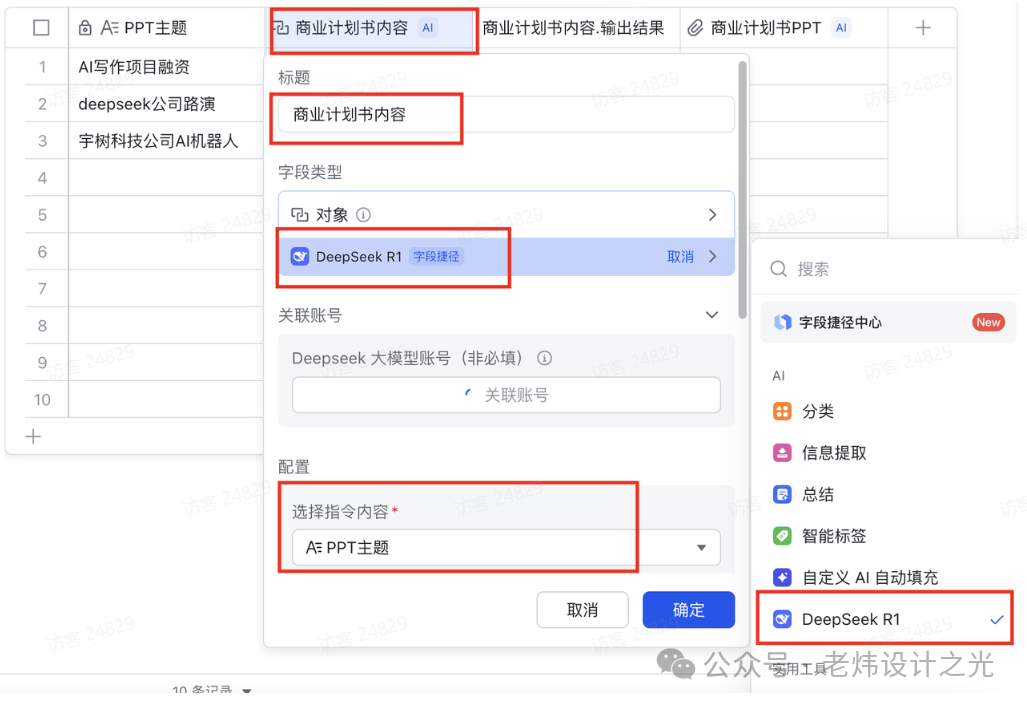Click the blue 总结 icon

[782, 494]
